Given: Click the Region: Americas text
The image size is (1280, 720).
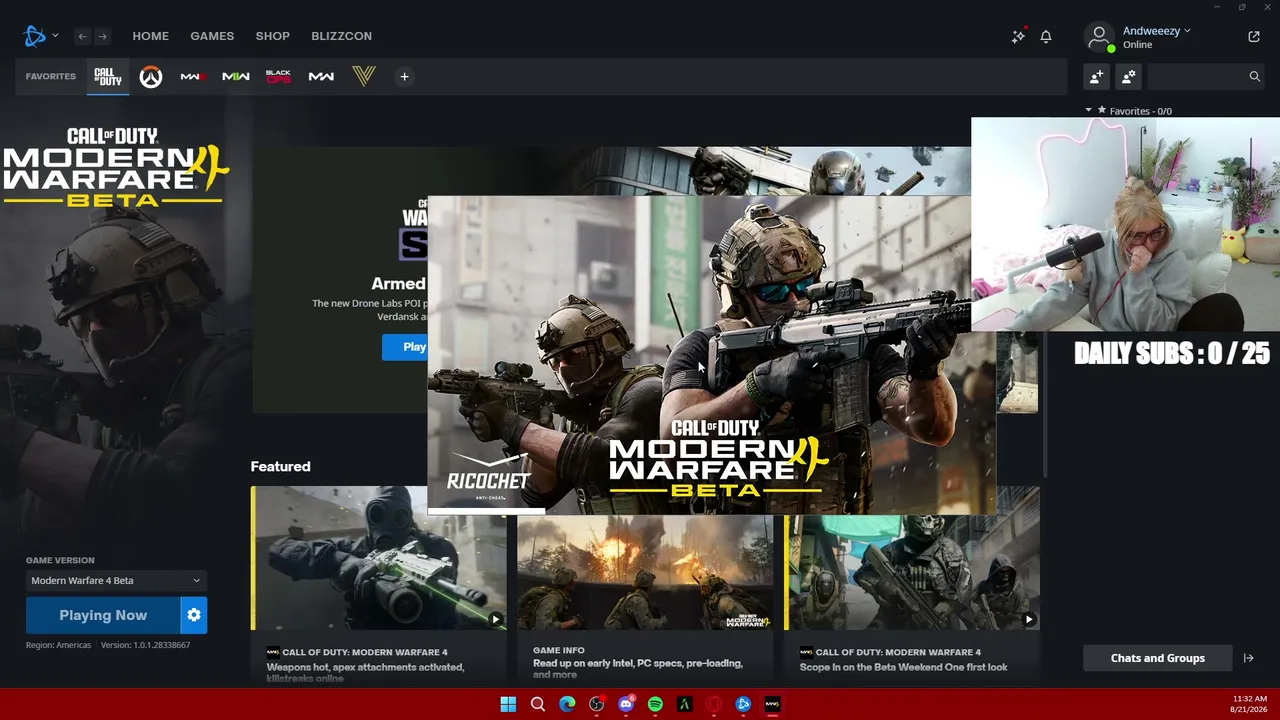Looking at the screenshot, I should pos(58,645).
